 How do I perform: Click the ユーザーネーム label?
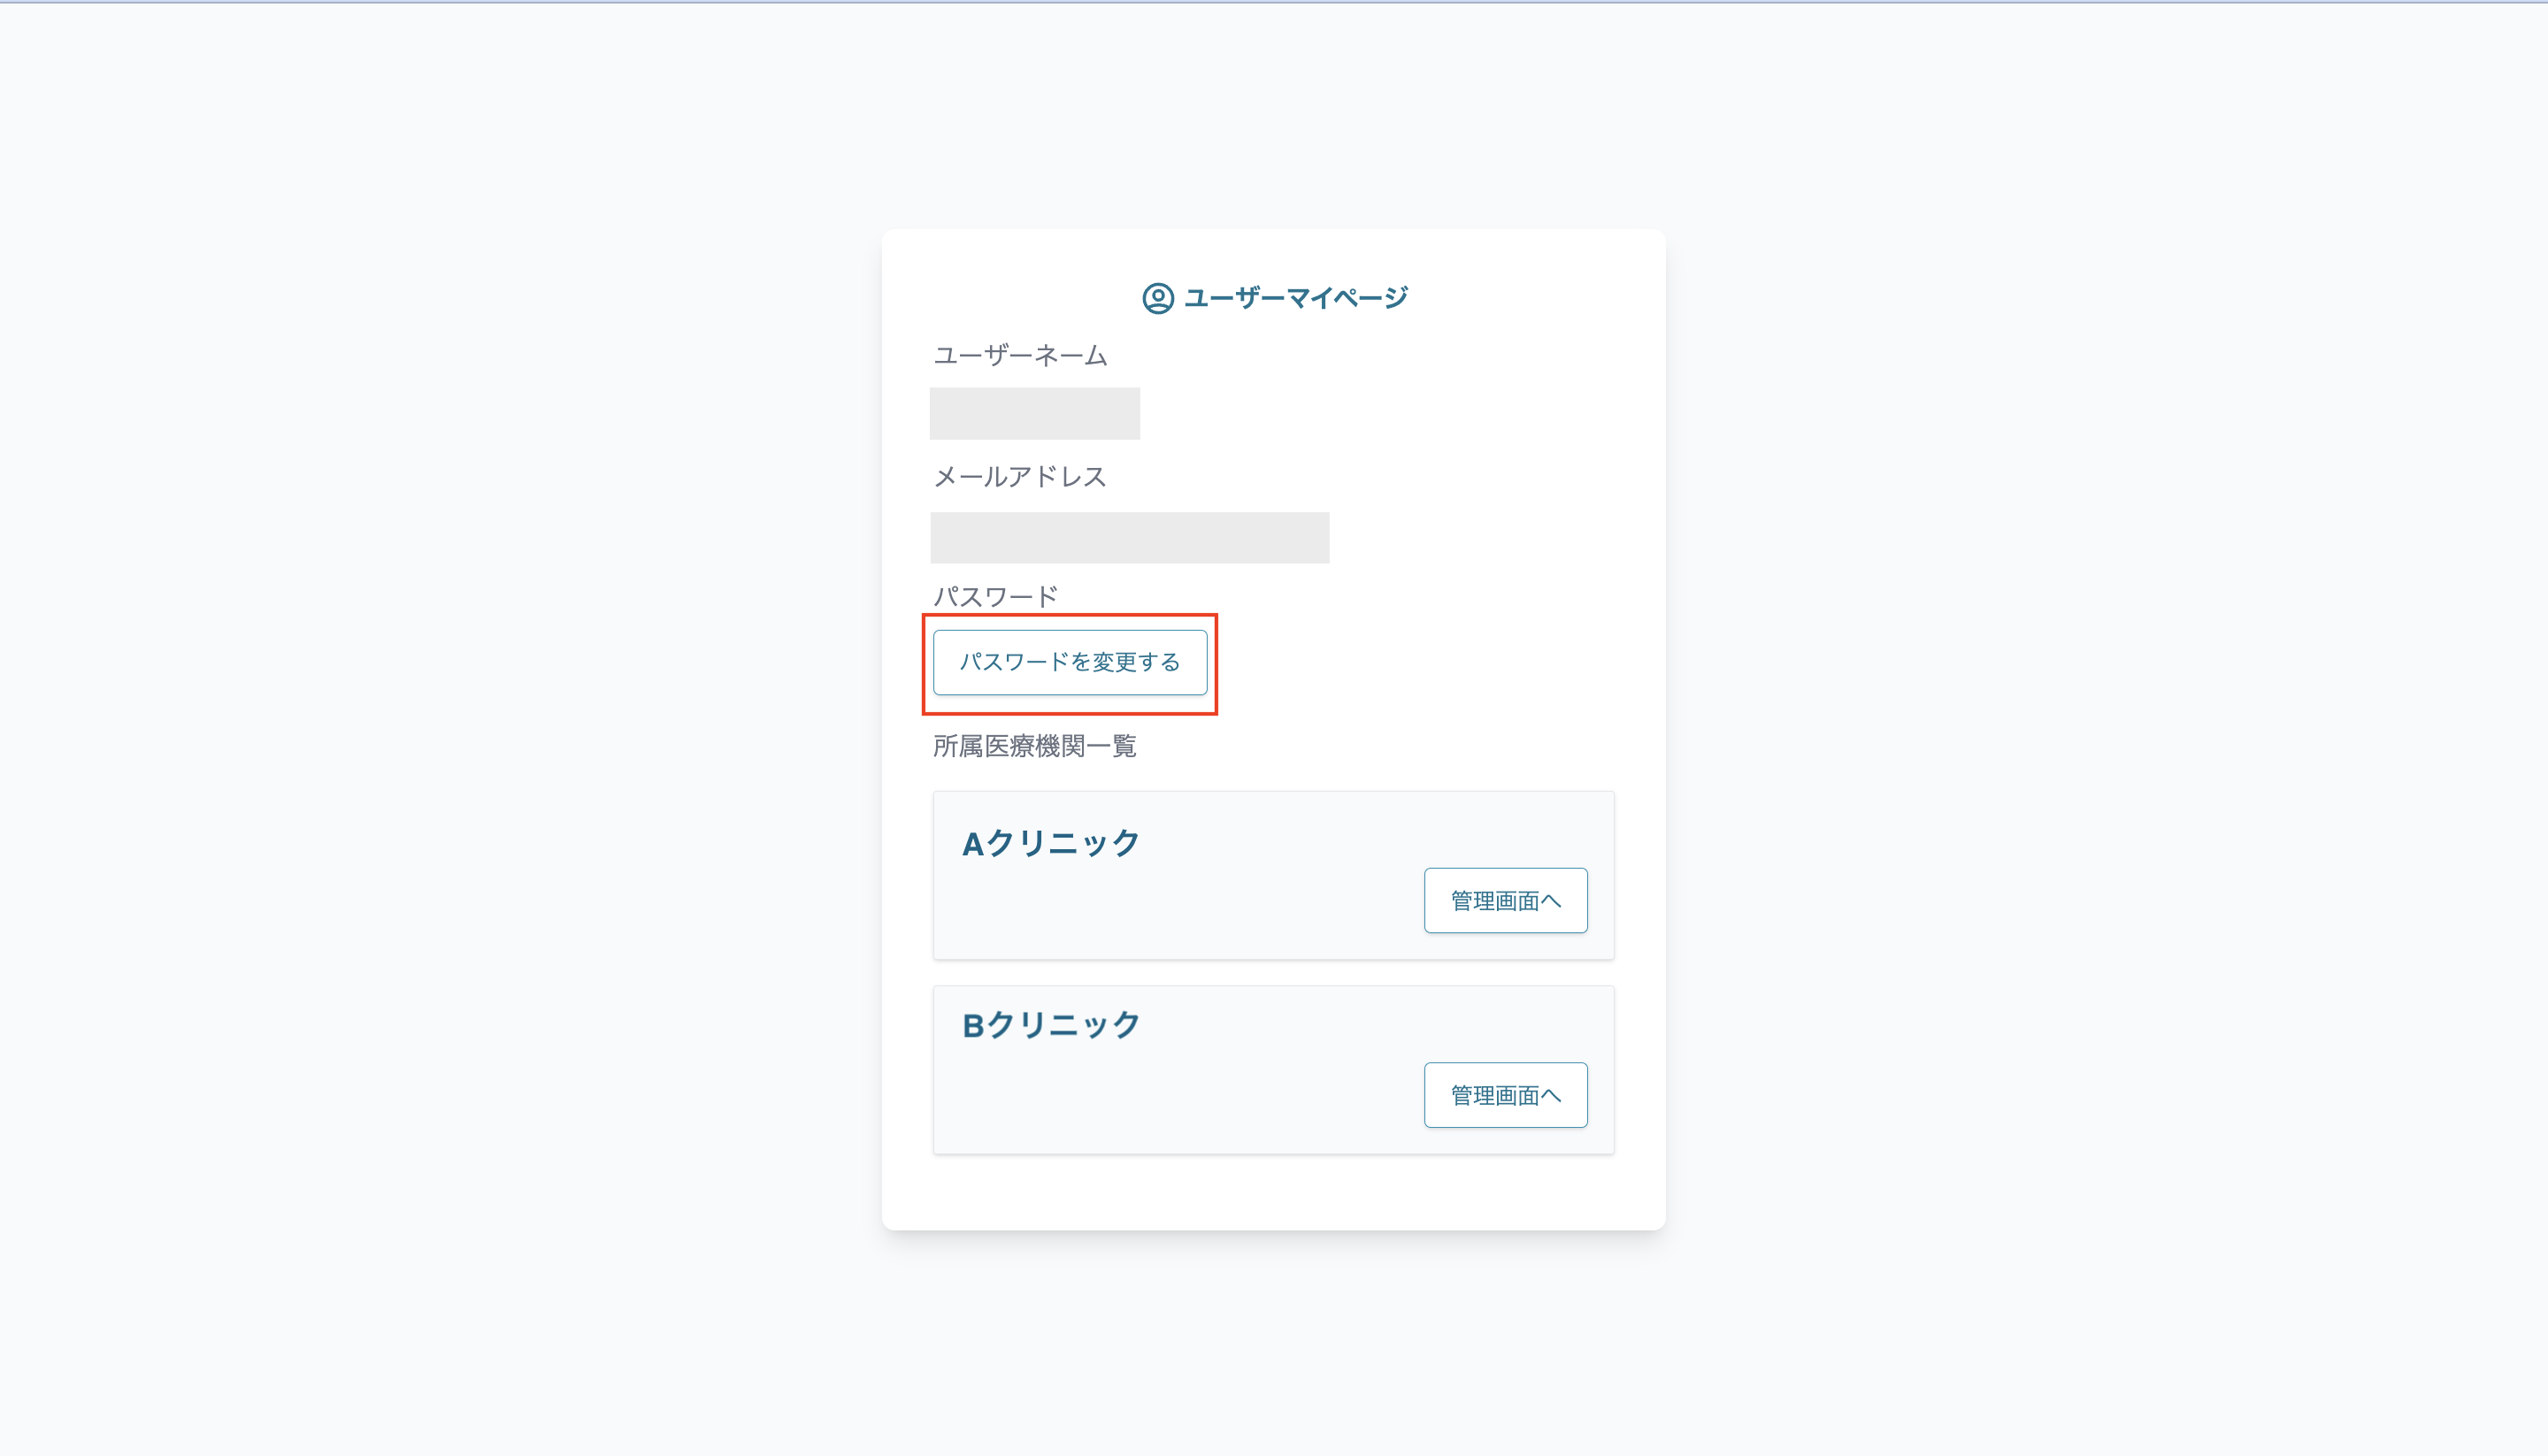[1019, 356]
